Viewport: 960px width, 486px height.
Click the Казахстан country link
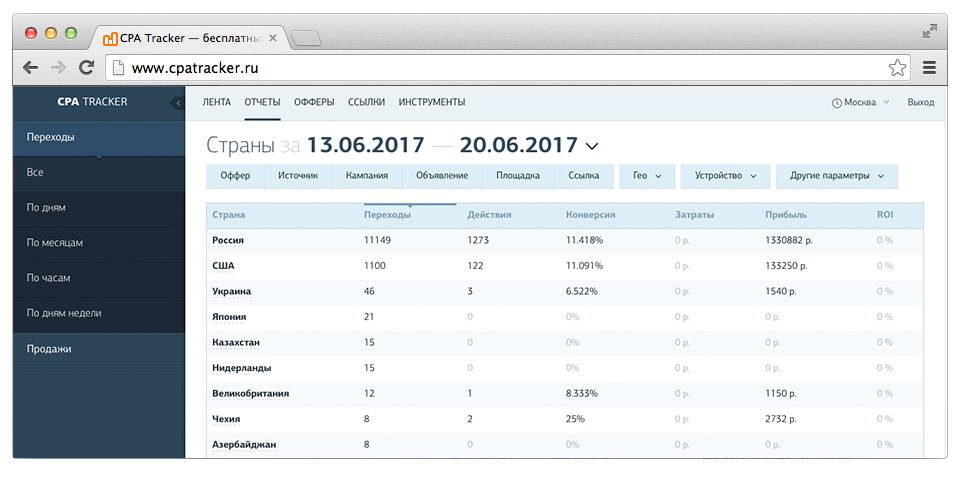tap(236, 343)
